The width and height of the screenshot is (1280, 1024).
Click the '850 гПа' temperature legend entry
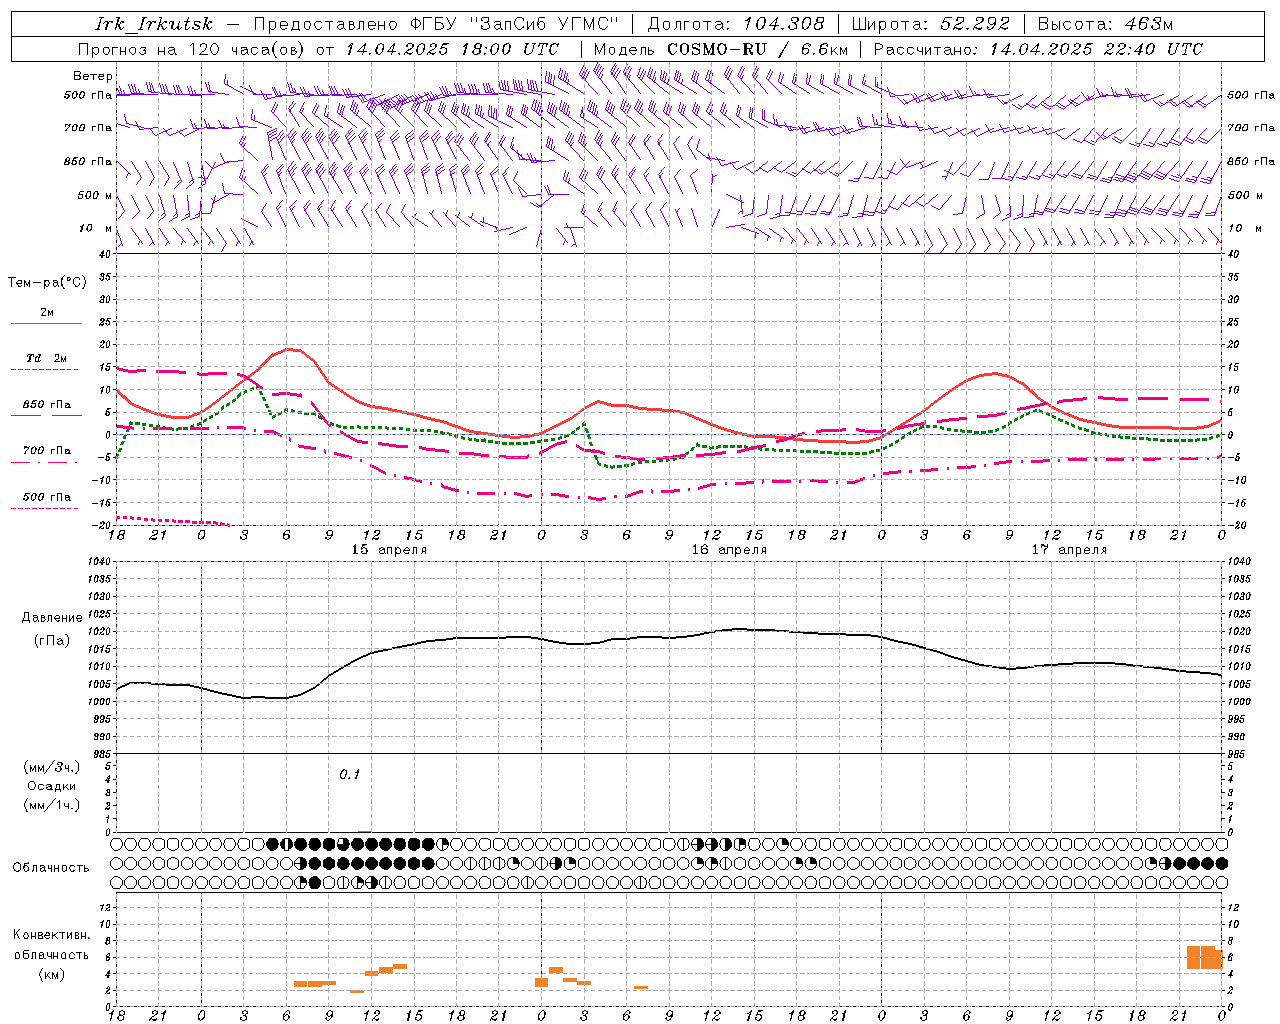47,405
